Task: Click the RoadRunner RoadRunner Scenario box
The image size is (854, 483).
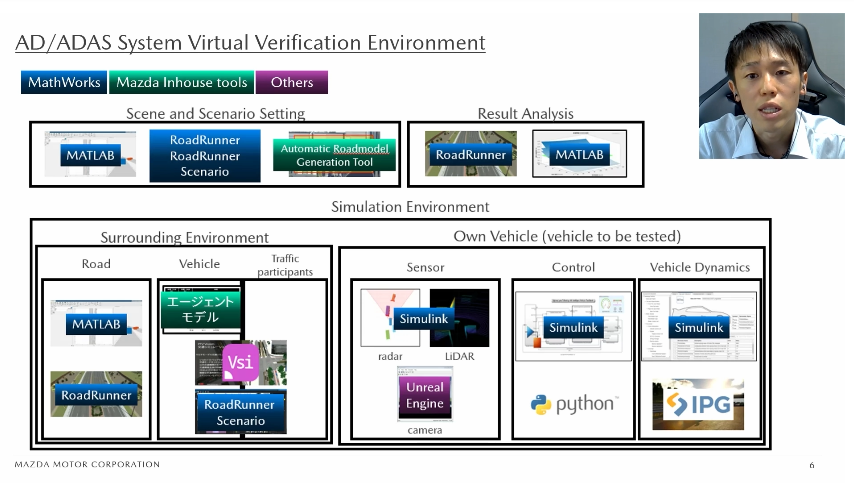Action: pyautogui.click(x=205, y=156)
